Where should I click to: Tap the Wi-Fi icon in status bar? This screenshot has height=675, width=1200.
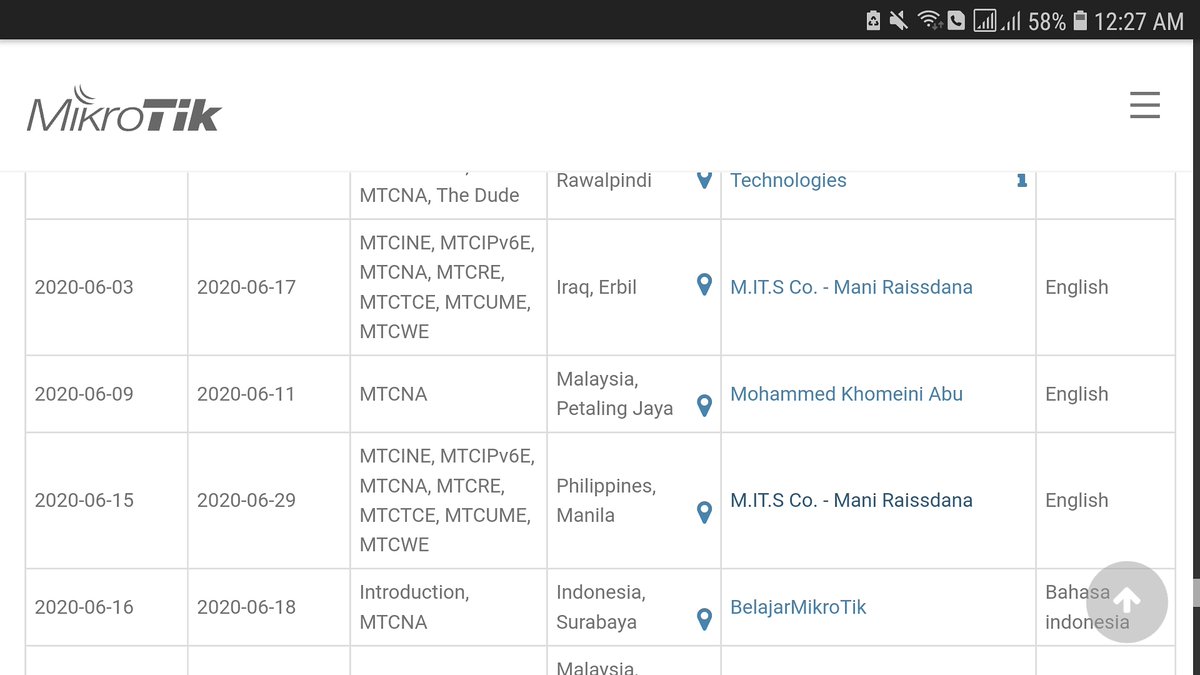click(928, 20)
